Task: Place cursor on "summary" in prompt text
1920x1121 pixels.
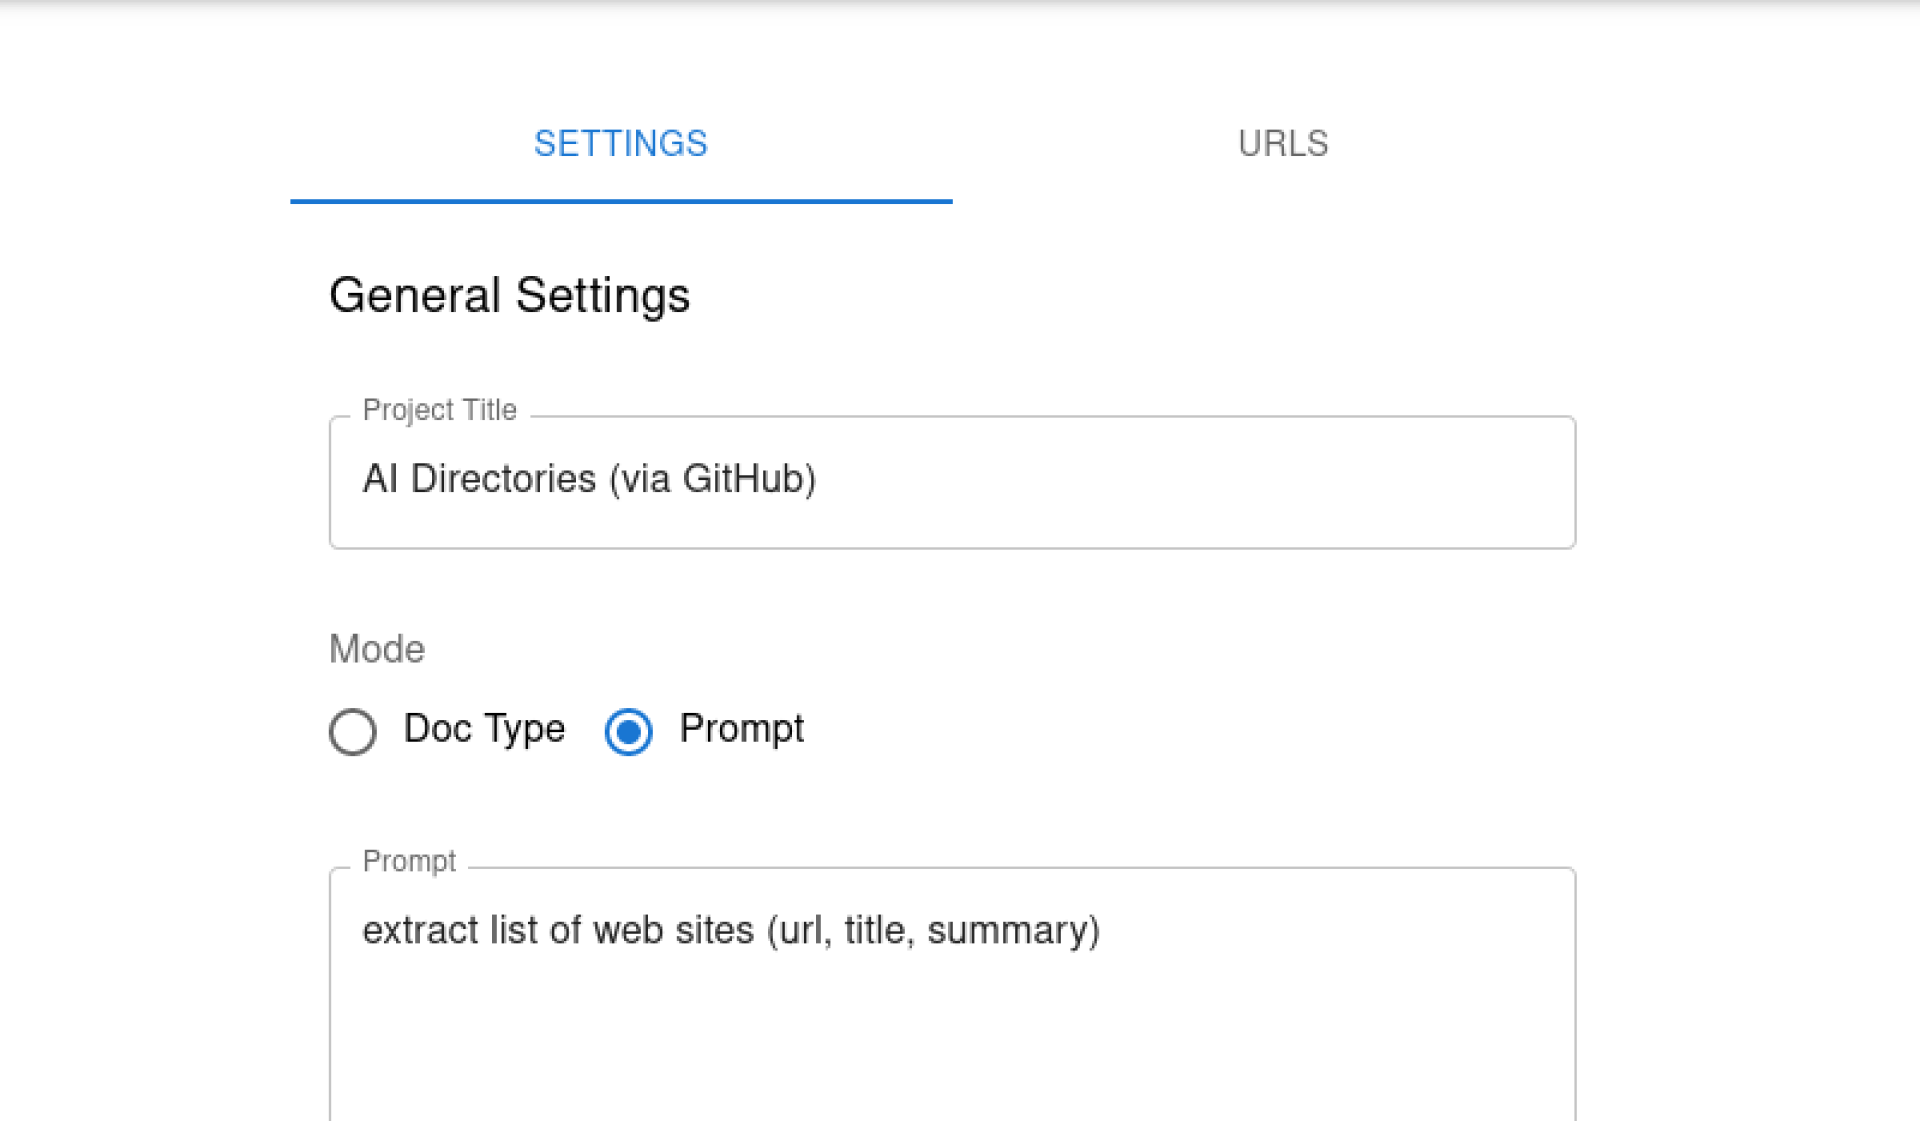Action: pyautogui.click(x=1008, y=931)
